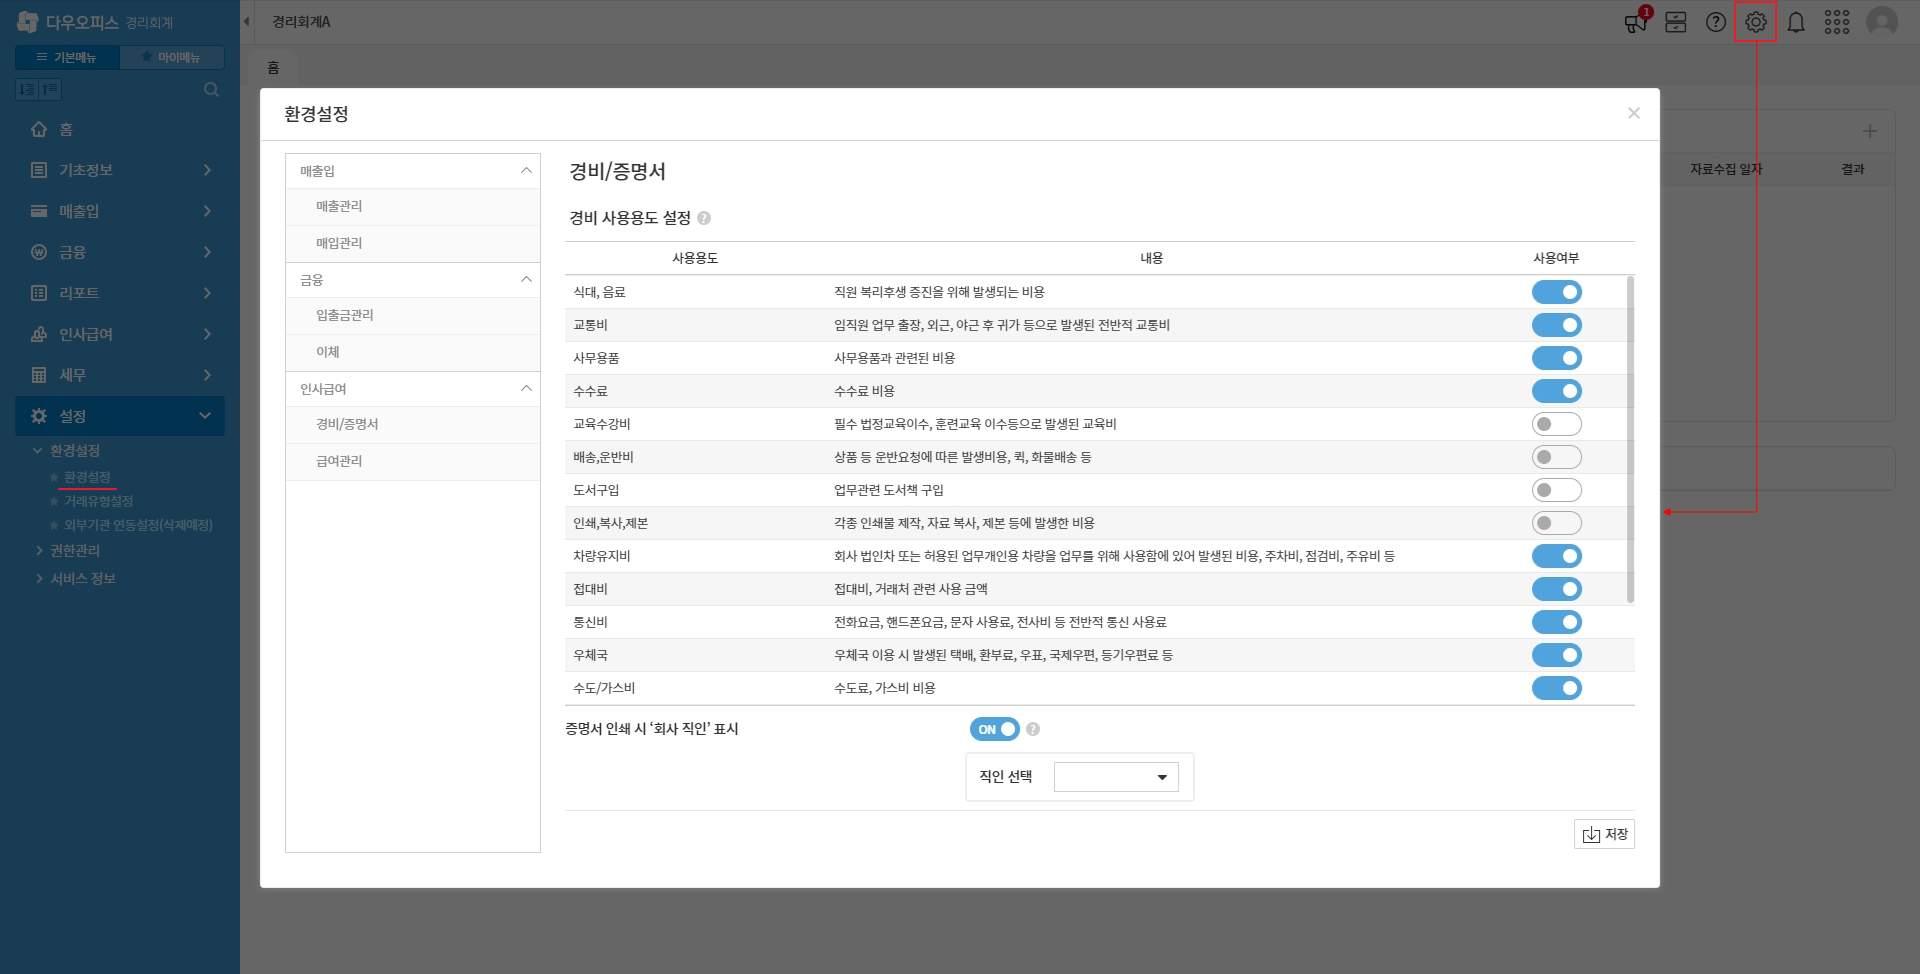This screenshot has height=974, width=1920.
Task: Click the usage list vertical scrollbar
Action: 1630,440
